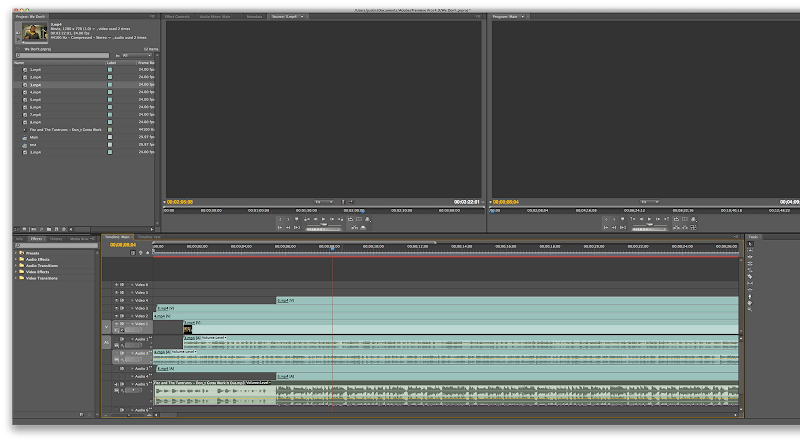This screenshot has width=800, height=442.
Task: Click New Item icon in Project panel
Action: (x=56, y=229)
